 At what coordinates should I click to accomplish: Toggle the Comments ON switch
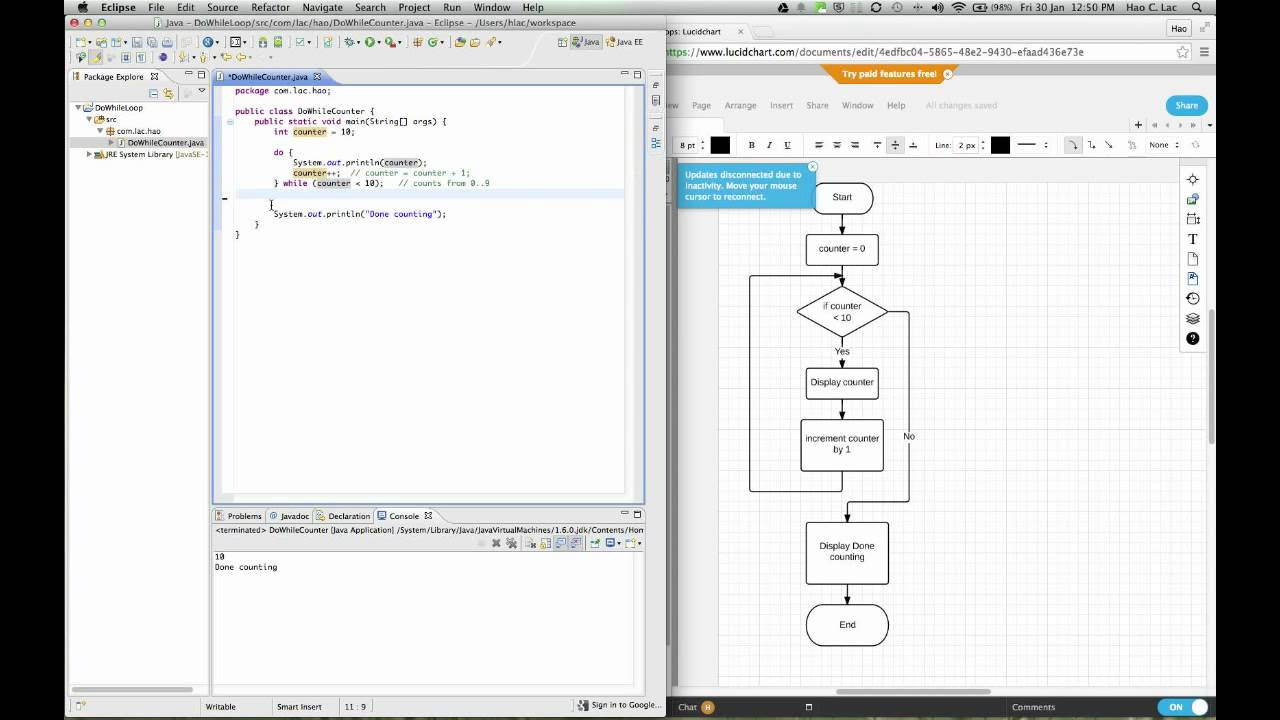click(x=1182, y=707)
